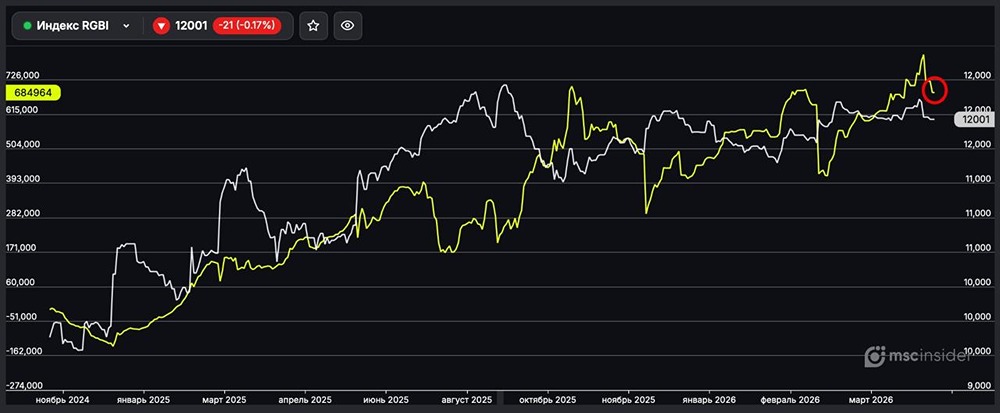
Task: Toggle chart visibility with the eye icon
Action: coord(347,26)
